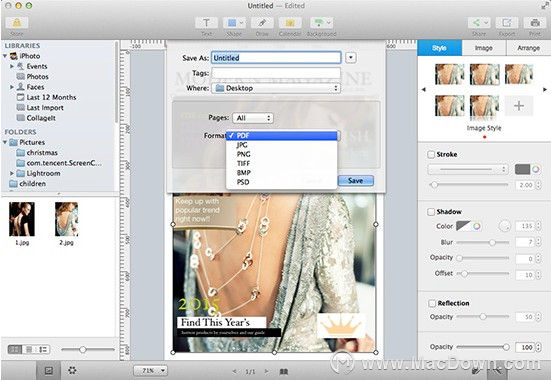Open the zoom level dropdown
551x380 pixels.
pos(150,371)
